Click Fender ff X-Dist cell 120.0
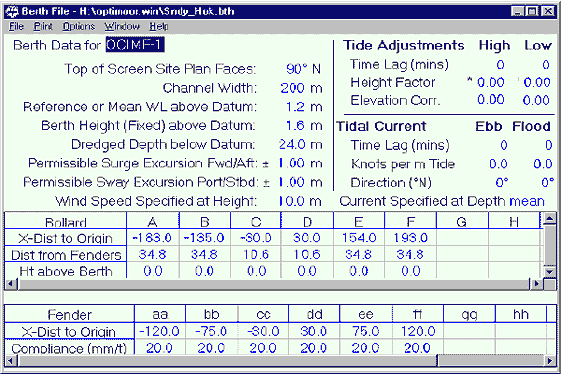The height and width of the screenshot is (374, 561). pos(418,331)
